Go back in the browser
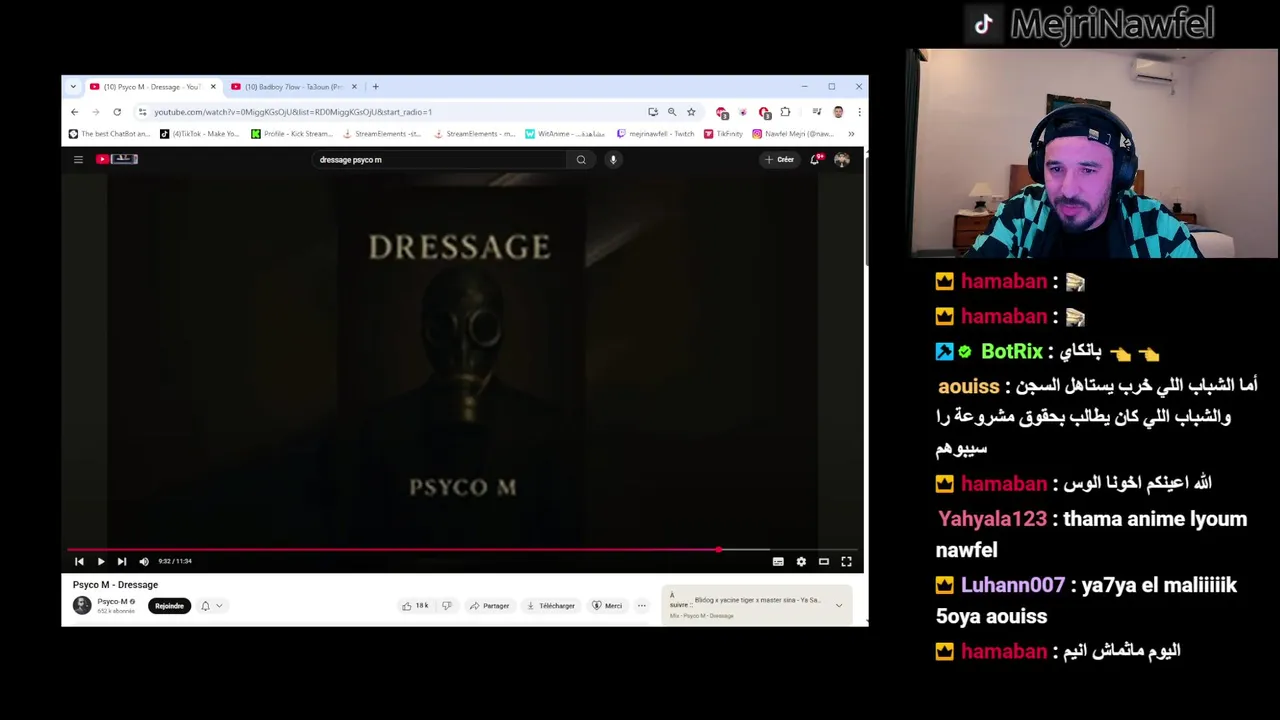Screen dimensions: 1280x720 pos(74,112)
